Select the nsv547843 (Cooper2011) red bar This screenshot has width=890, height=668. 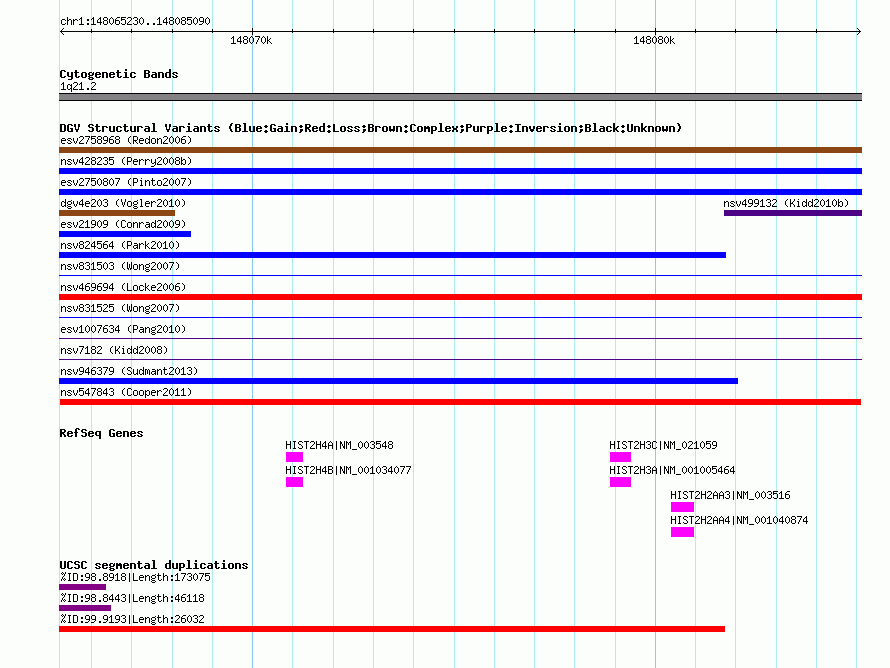coord(460,402)
